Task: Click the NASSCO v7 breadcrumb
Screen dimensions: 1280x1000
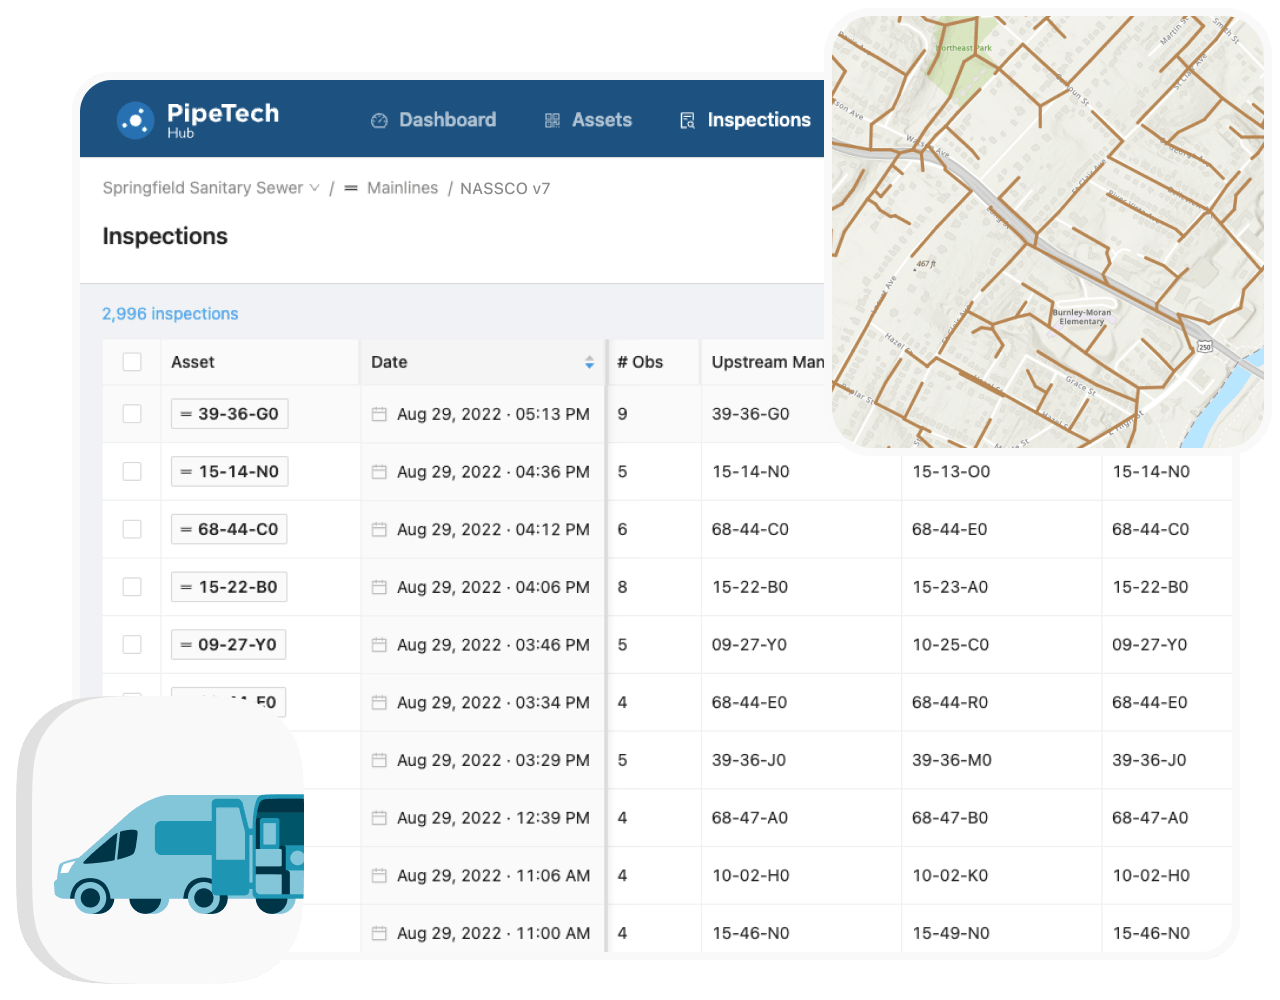Action: click(505, 188)
